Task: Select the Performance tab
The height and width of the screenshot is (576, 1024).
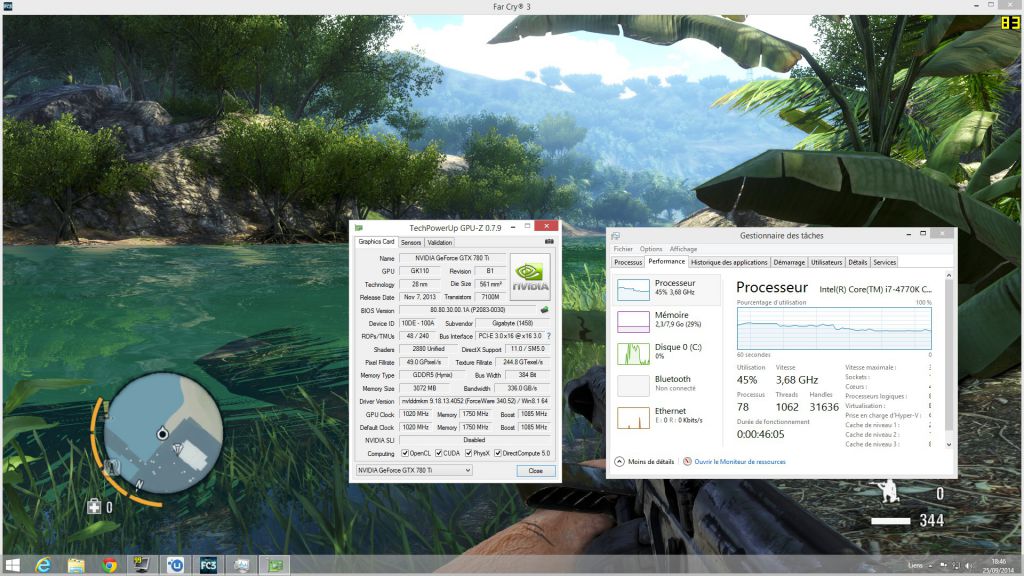Action: [x=667, y=262]
